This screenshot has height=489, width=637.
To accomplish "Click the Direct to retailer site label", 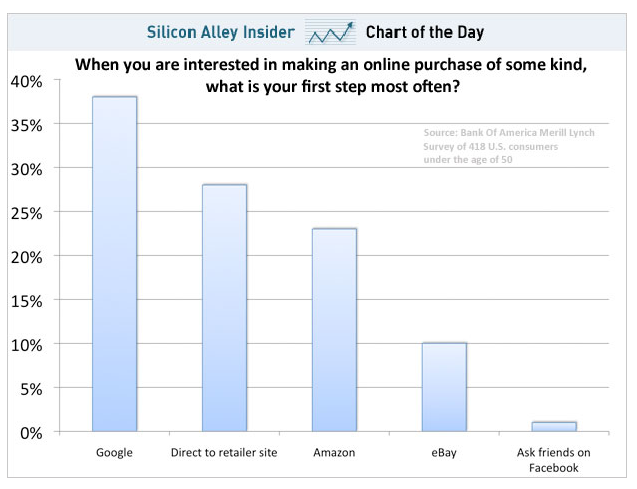I will (x=224, y=453).
